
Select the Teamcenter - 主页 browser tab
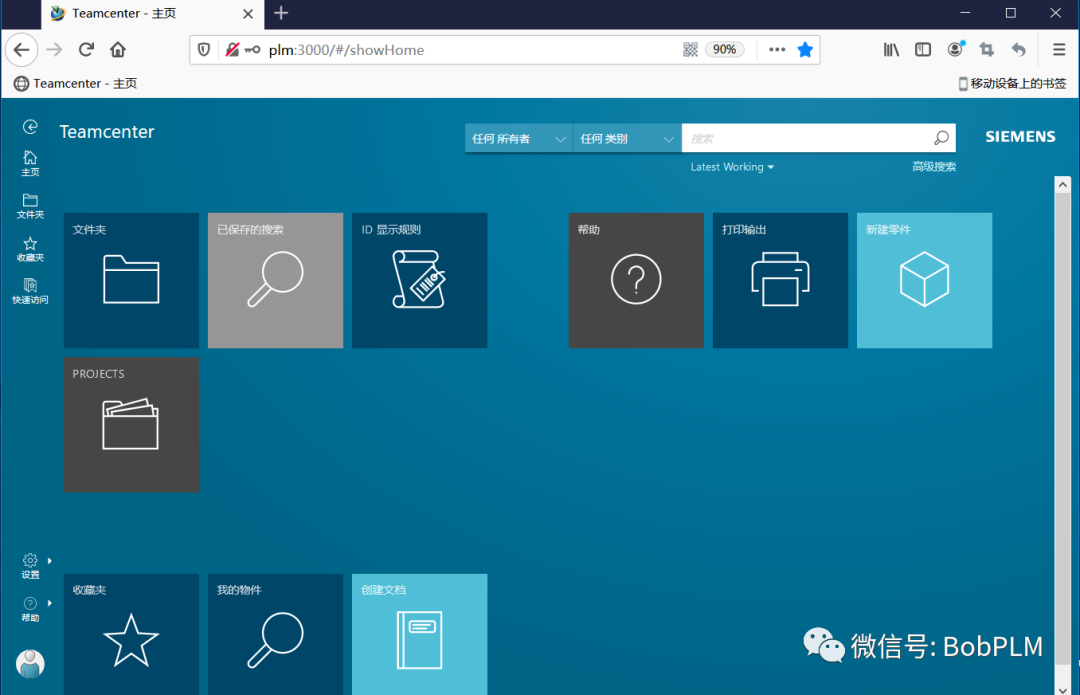coord(153,14)
